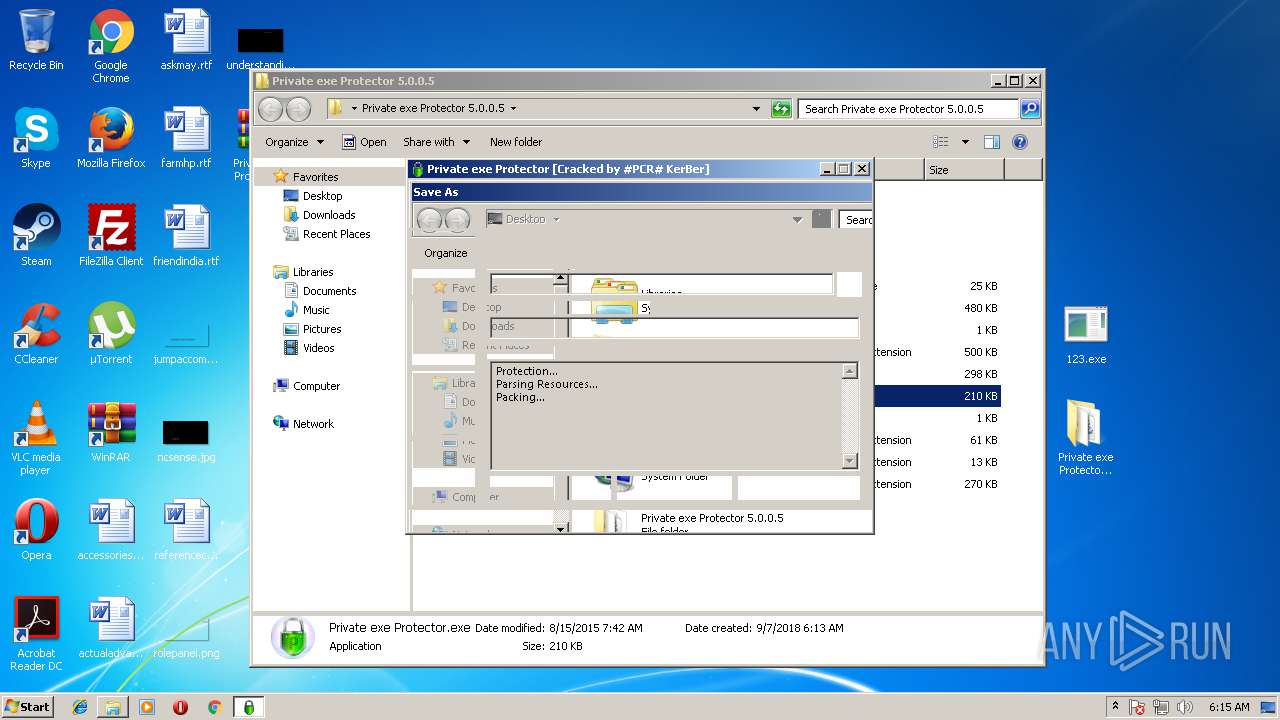Open the Skype desktop shortcut
The height and width of the screenshot is (720, 1280).
(36, 139)
